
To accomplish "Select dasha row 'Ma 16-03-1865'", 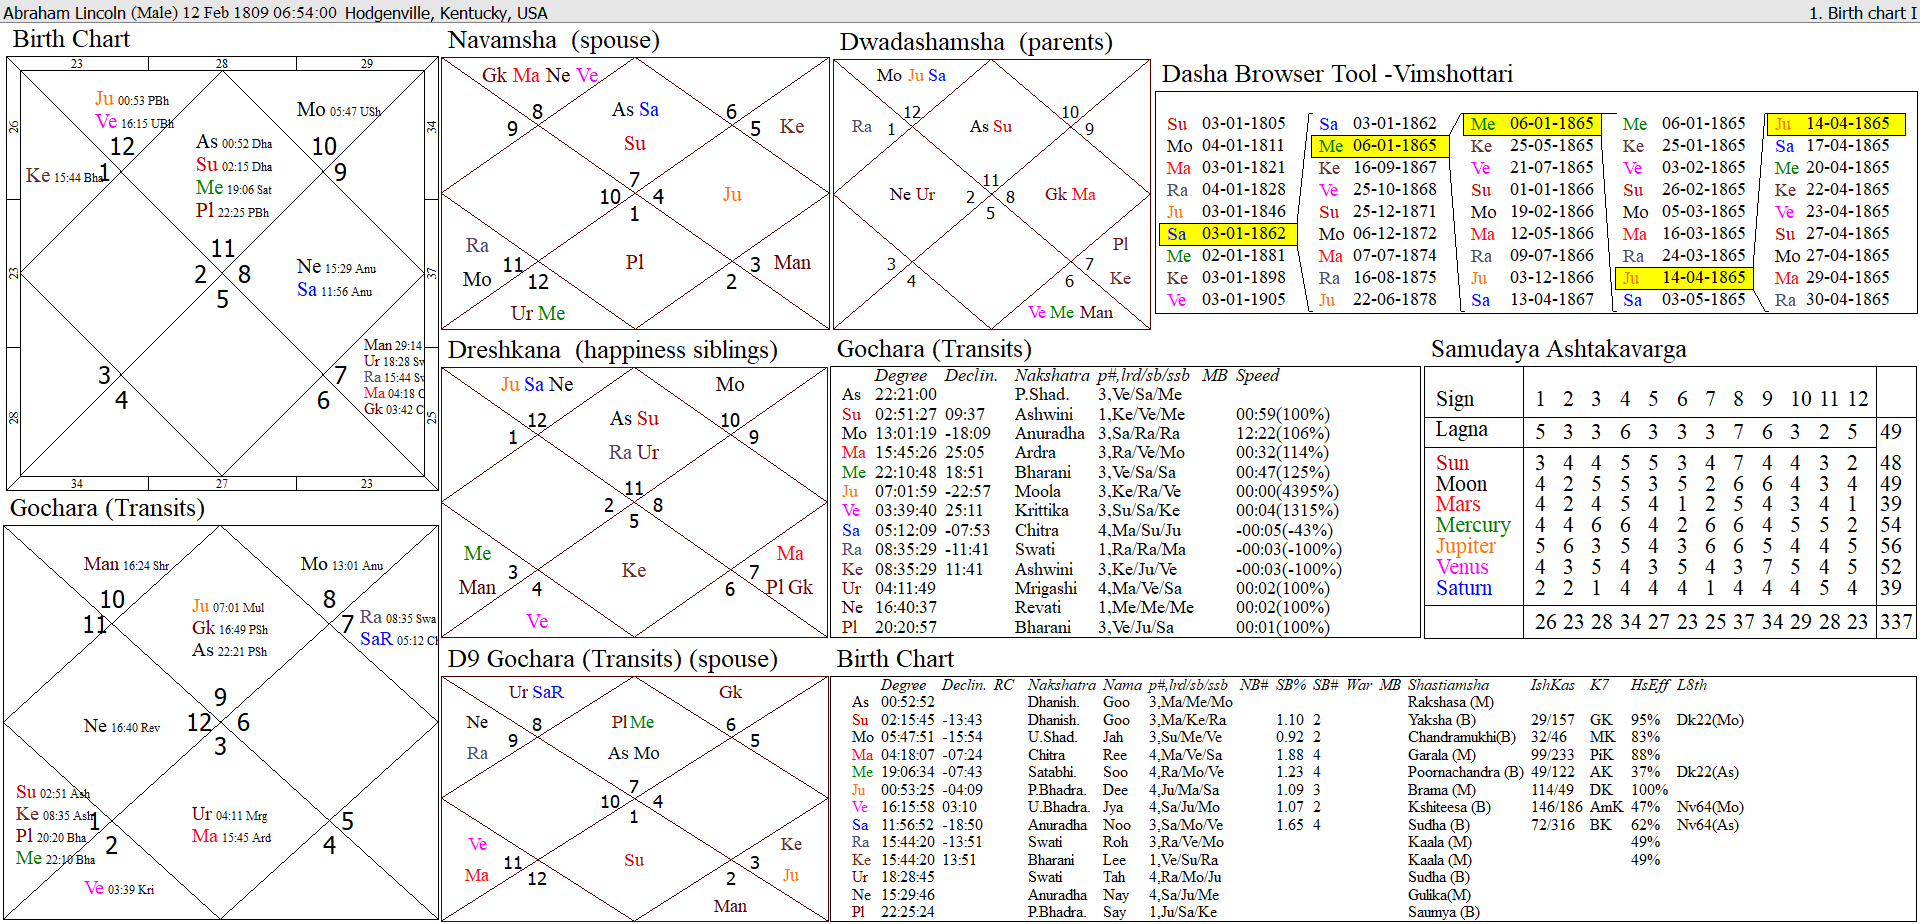I will click(x=1685, y=234).
